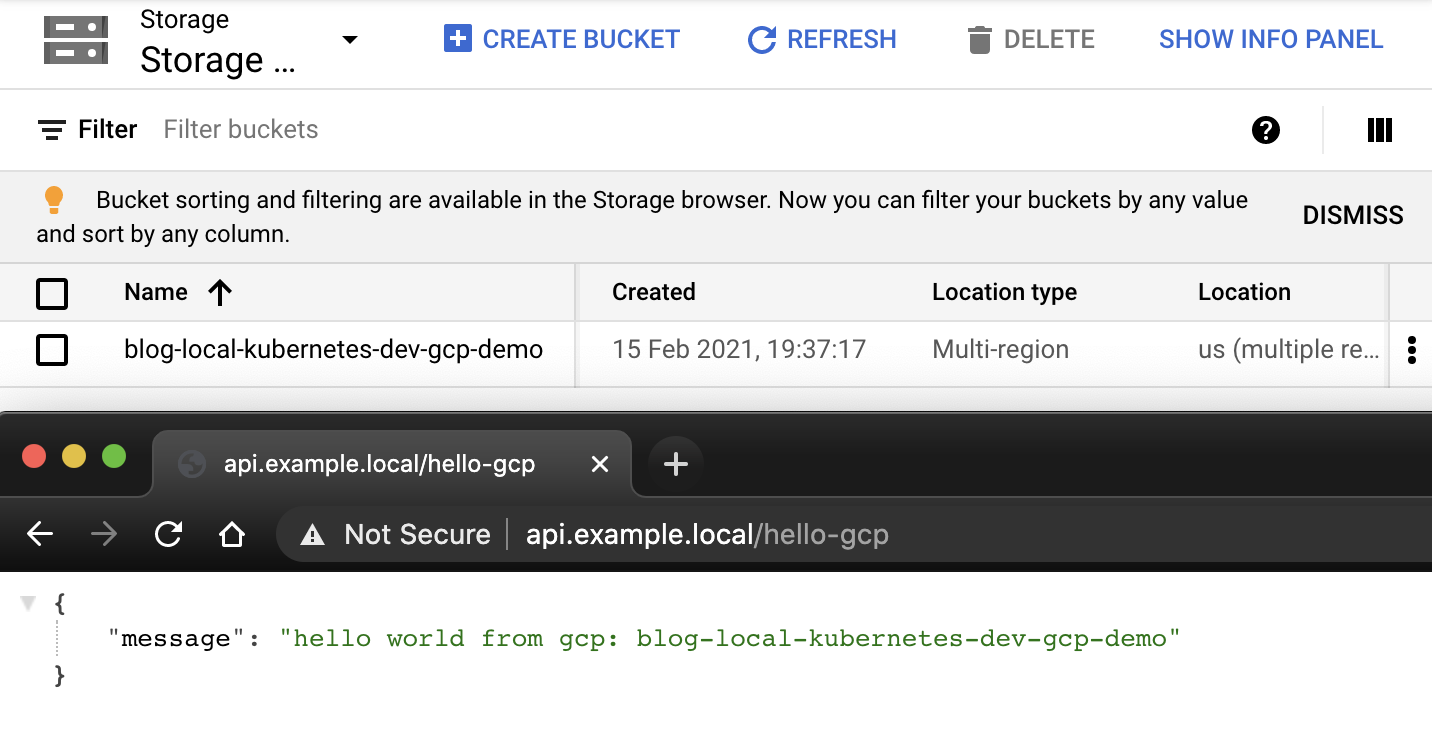Open the blog-local-kubernetes-dev-gcp-demo bucket link

tap(334, 350)
